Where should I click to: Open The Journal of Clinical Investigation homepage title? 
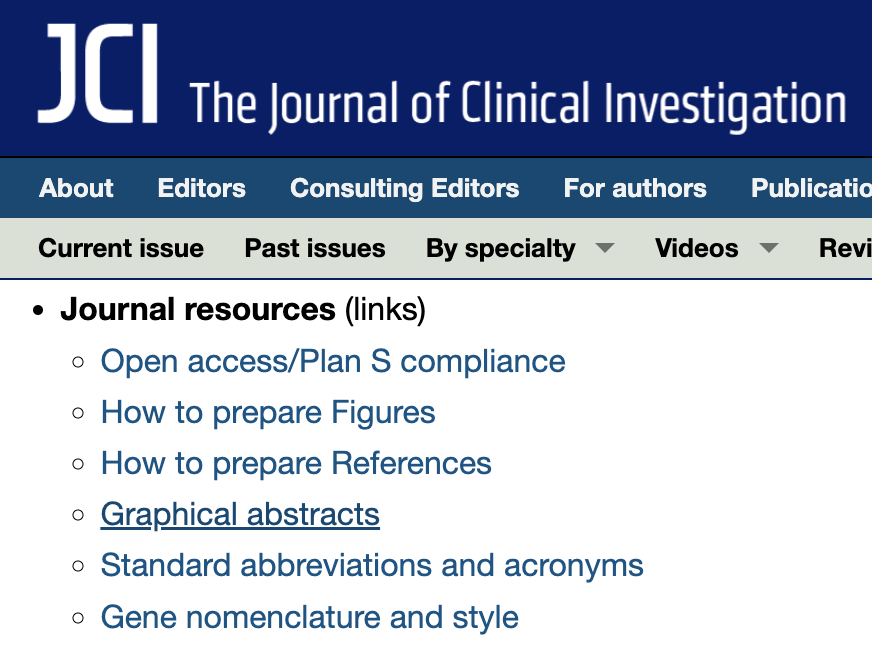[x=517, y=104]
